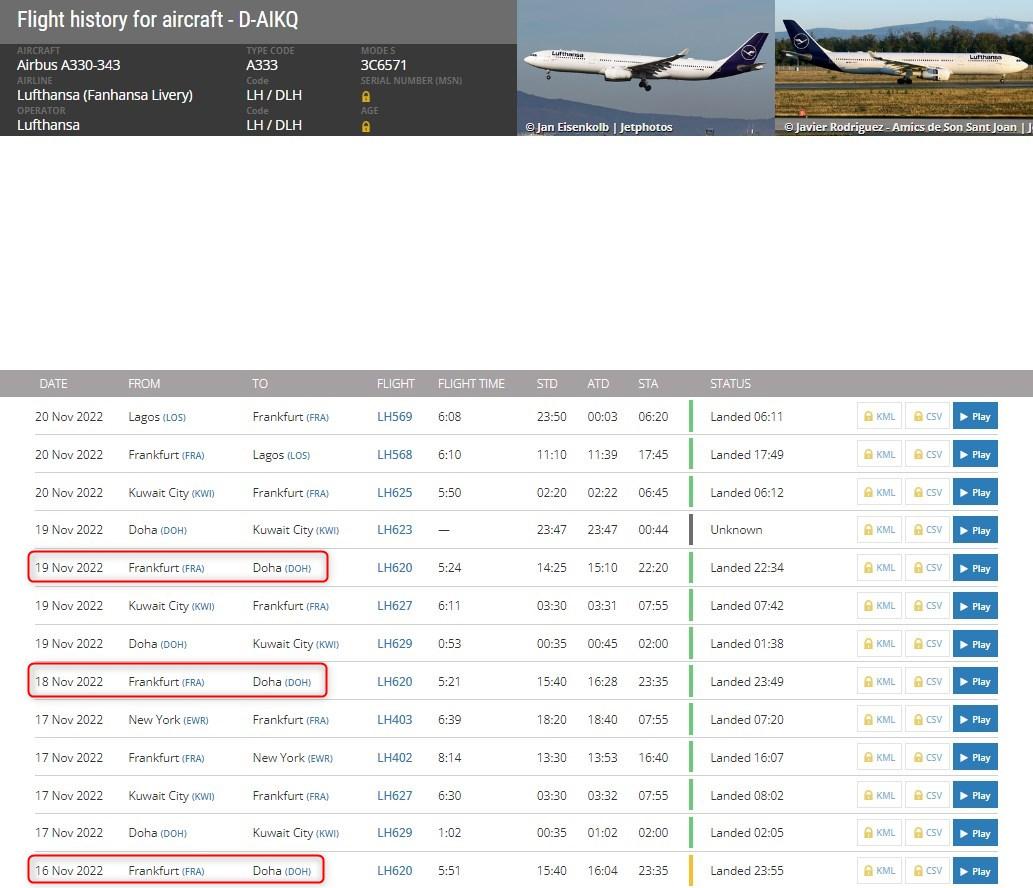Select mode S code '3C6571'
This screenshot has height=888, width=1033.
383,65
